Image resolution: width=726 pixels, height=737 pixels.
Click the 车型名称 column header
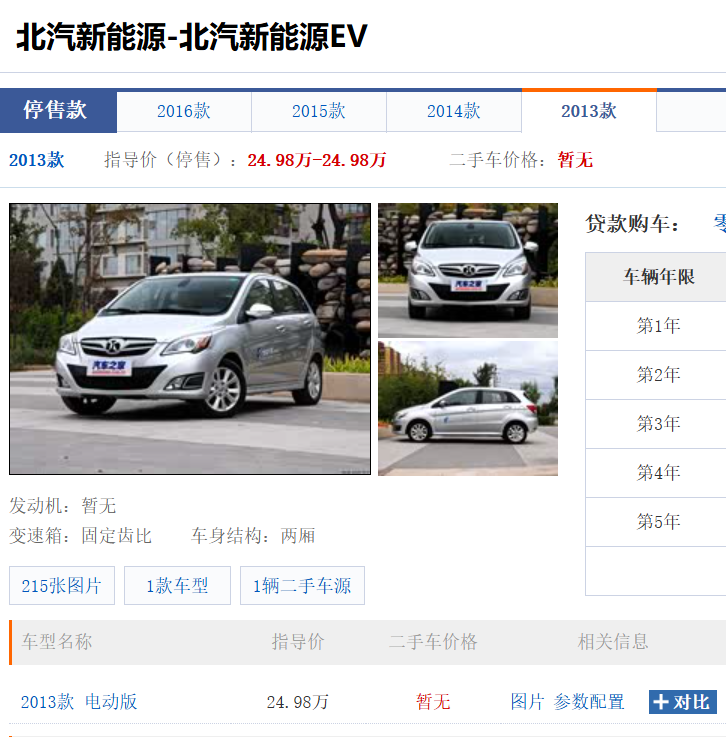57,642
